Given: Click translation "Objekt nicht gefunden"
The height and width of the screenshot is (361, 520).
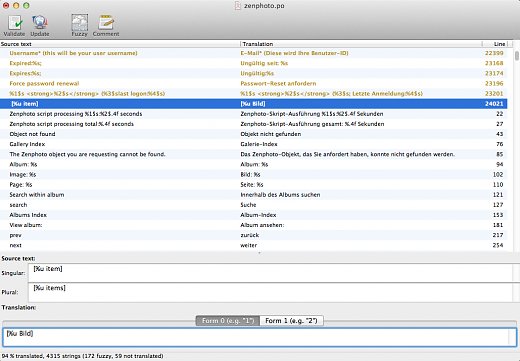Looking at the screenshot, I should [271, 134].
